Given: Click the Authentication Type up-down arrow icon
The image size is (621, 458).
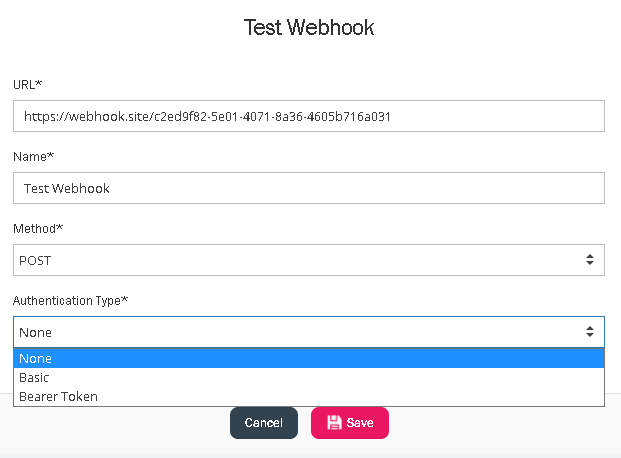Looking at the screenshot, I should click(590, 332).
